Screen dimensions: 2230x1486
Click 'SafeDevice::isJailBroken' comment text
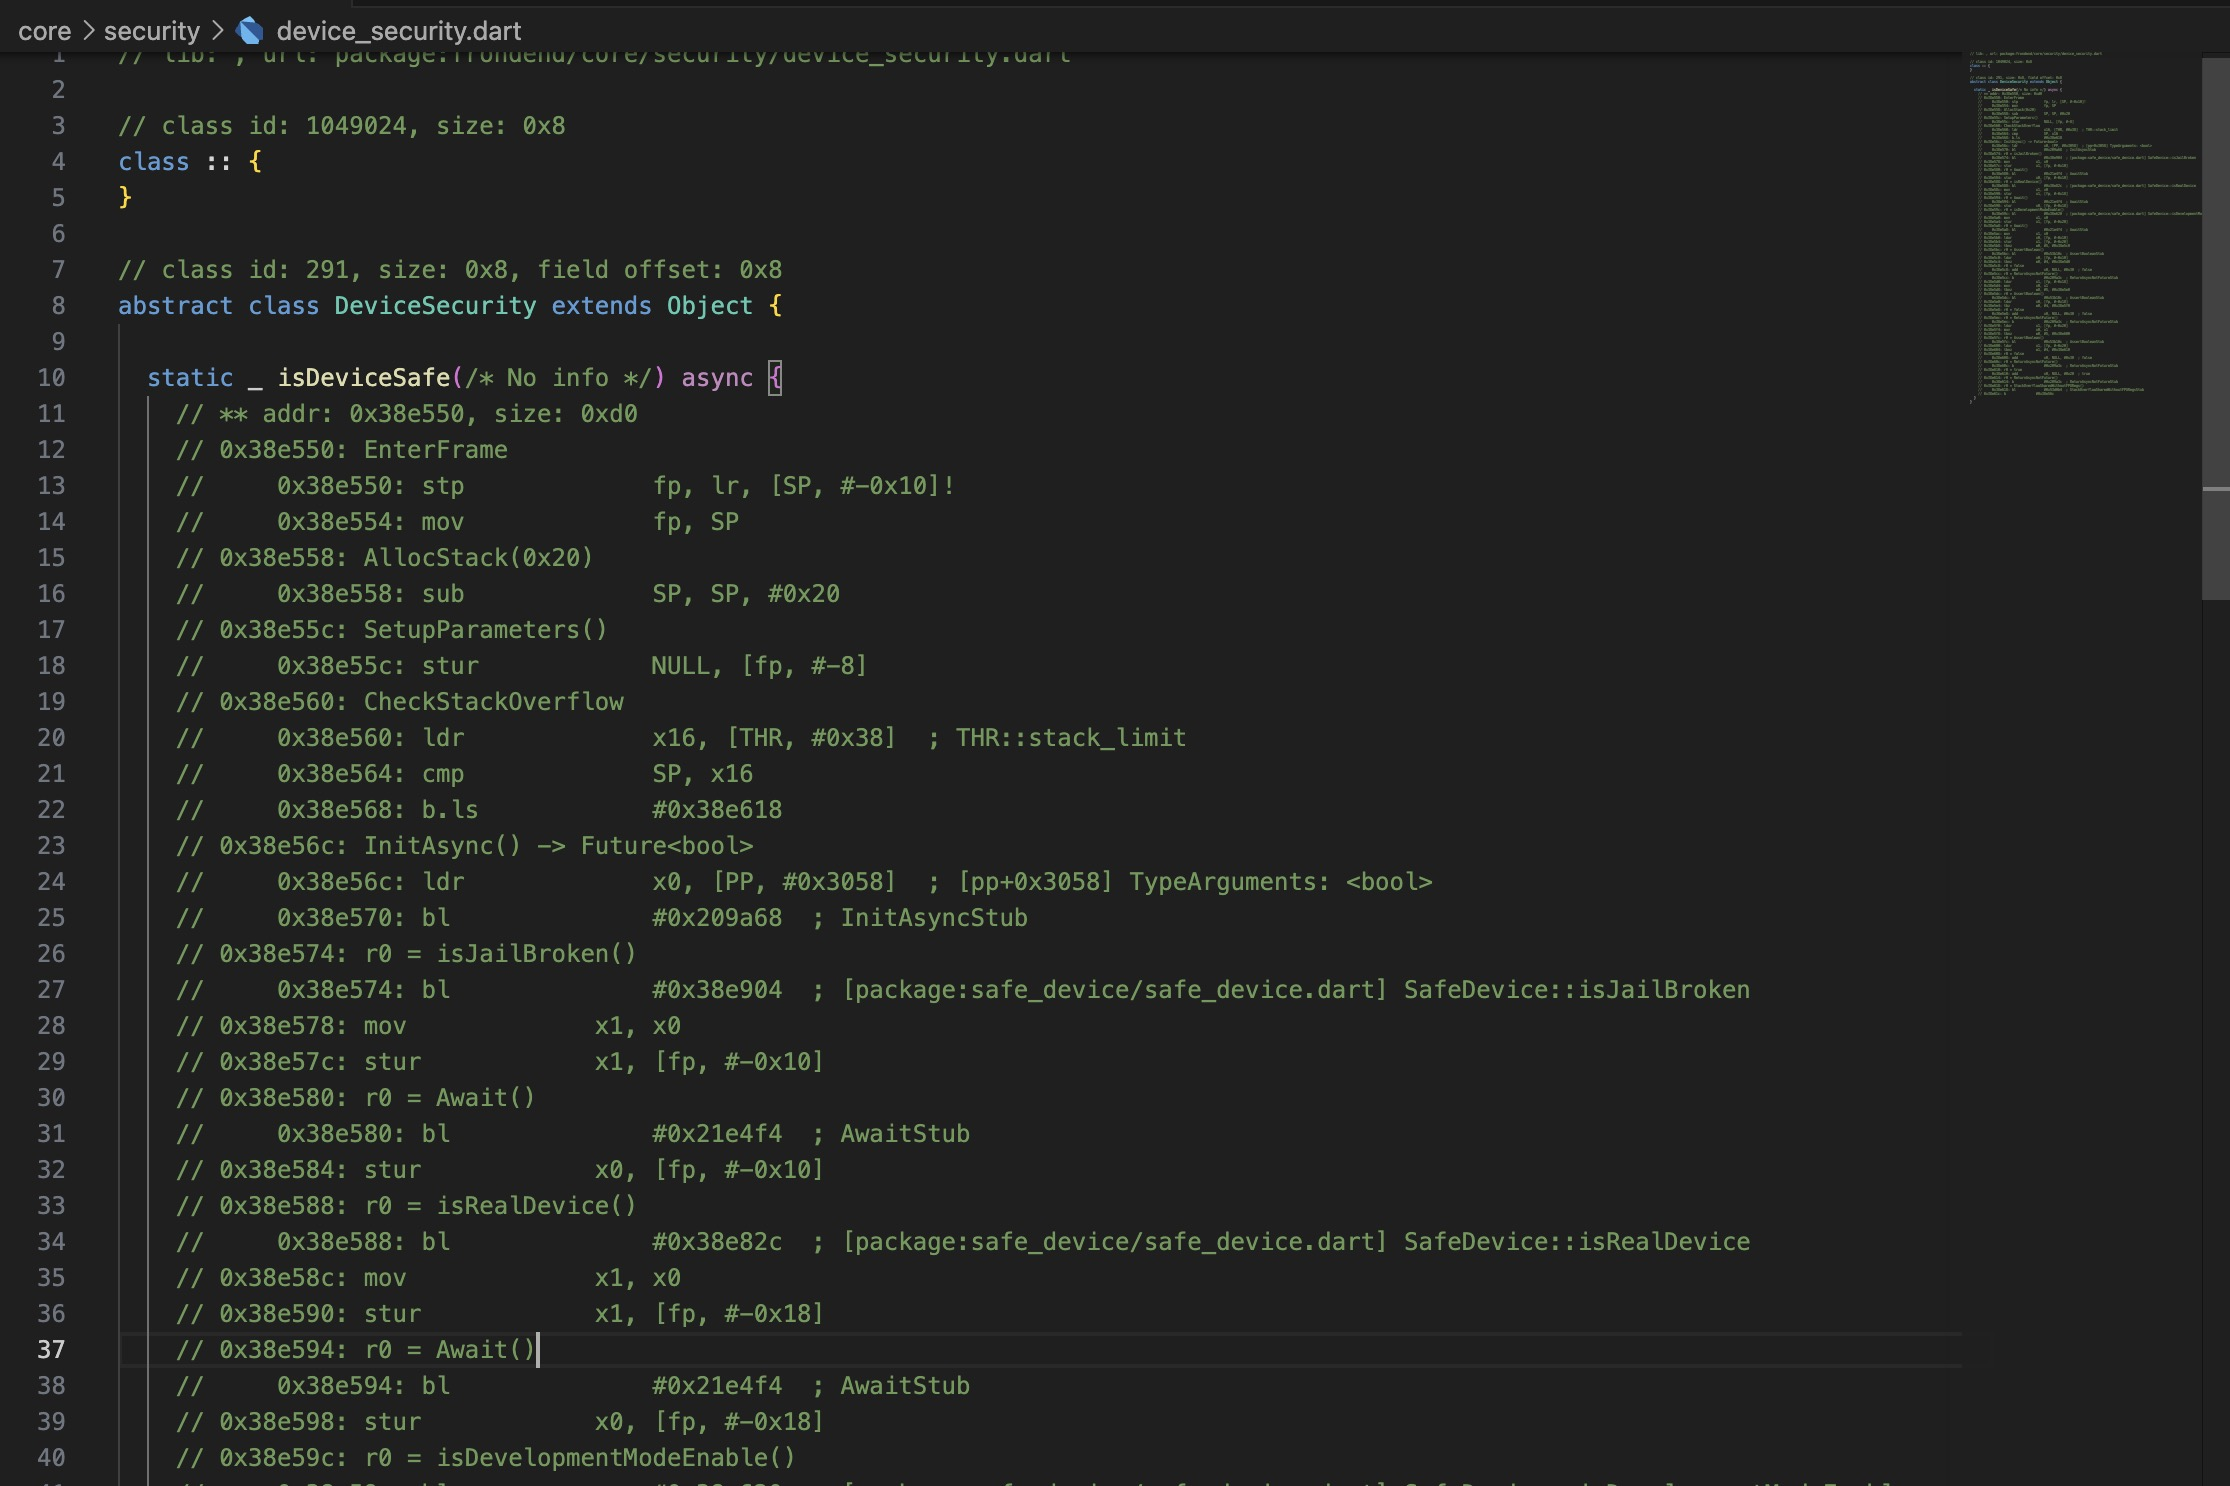(1577, 990)
